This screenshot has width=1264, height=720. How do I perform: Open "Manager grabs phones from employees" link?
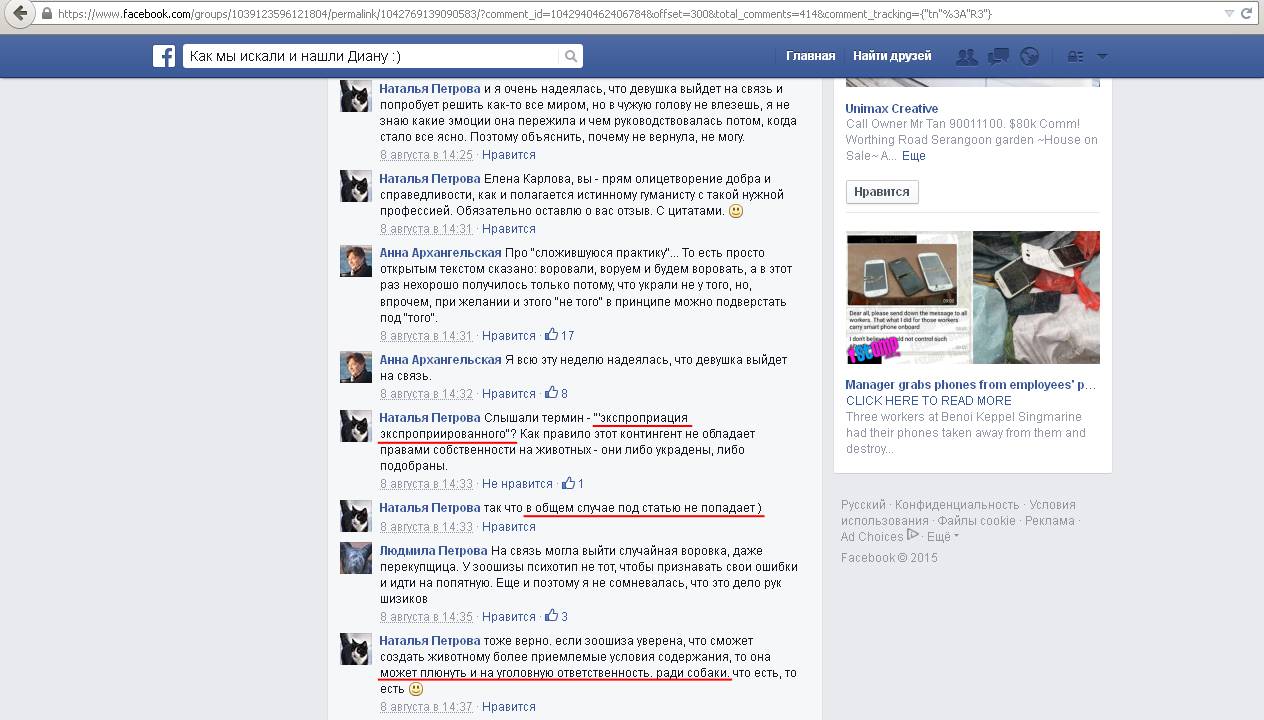[970, 385]
